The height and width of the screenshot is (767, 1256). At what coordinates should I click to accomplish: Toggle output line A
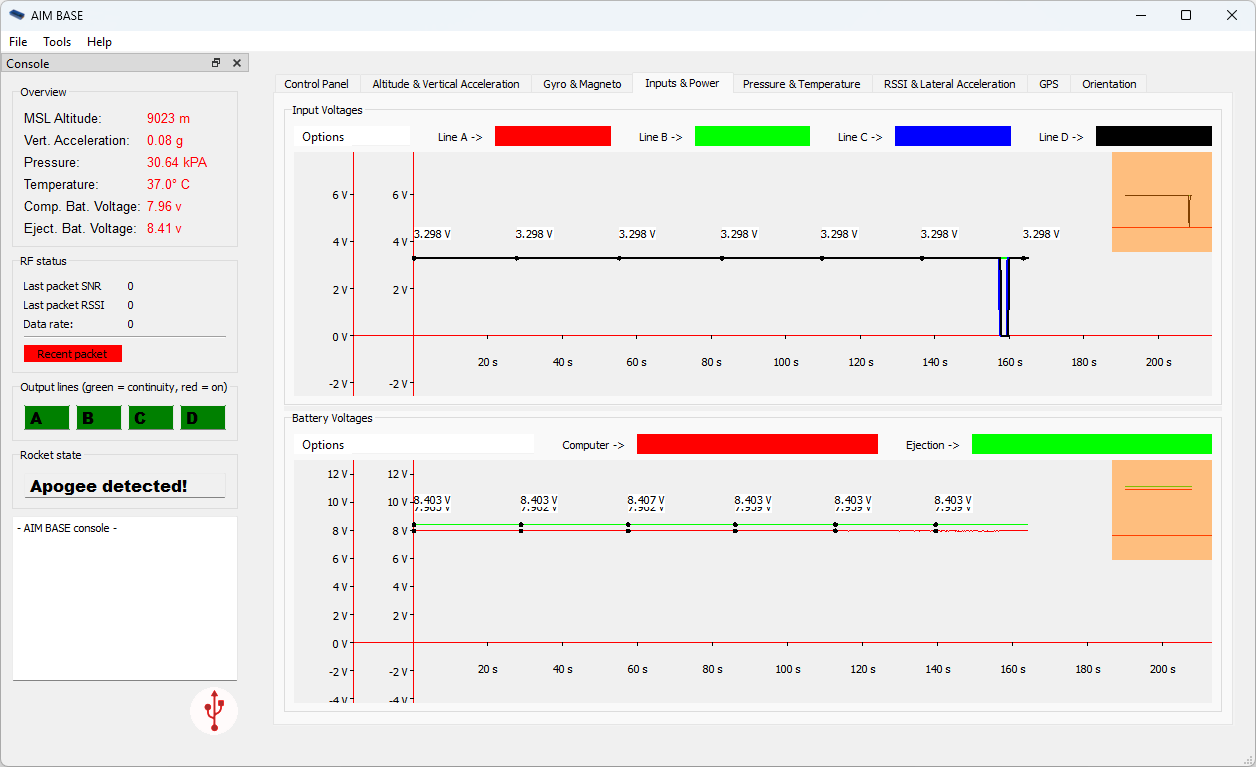pos(47,418)
